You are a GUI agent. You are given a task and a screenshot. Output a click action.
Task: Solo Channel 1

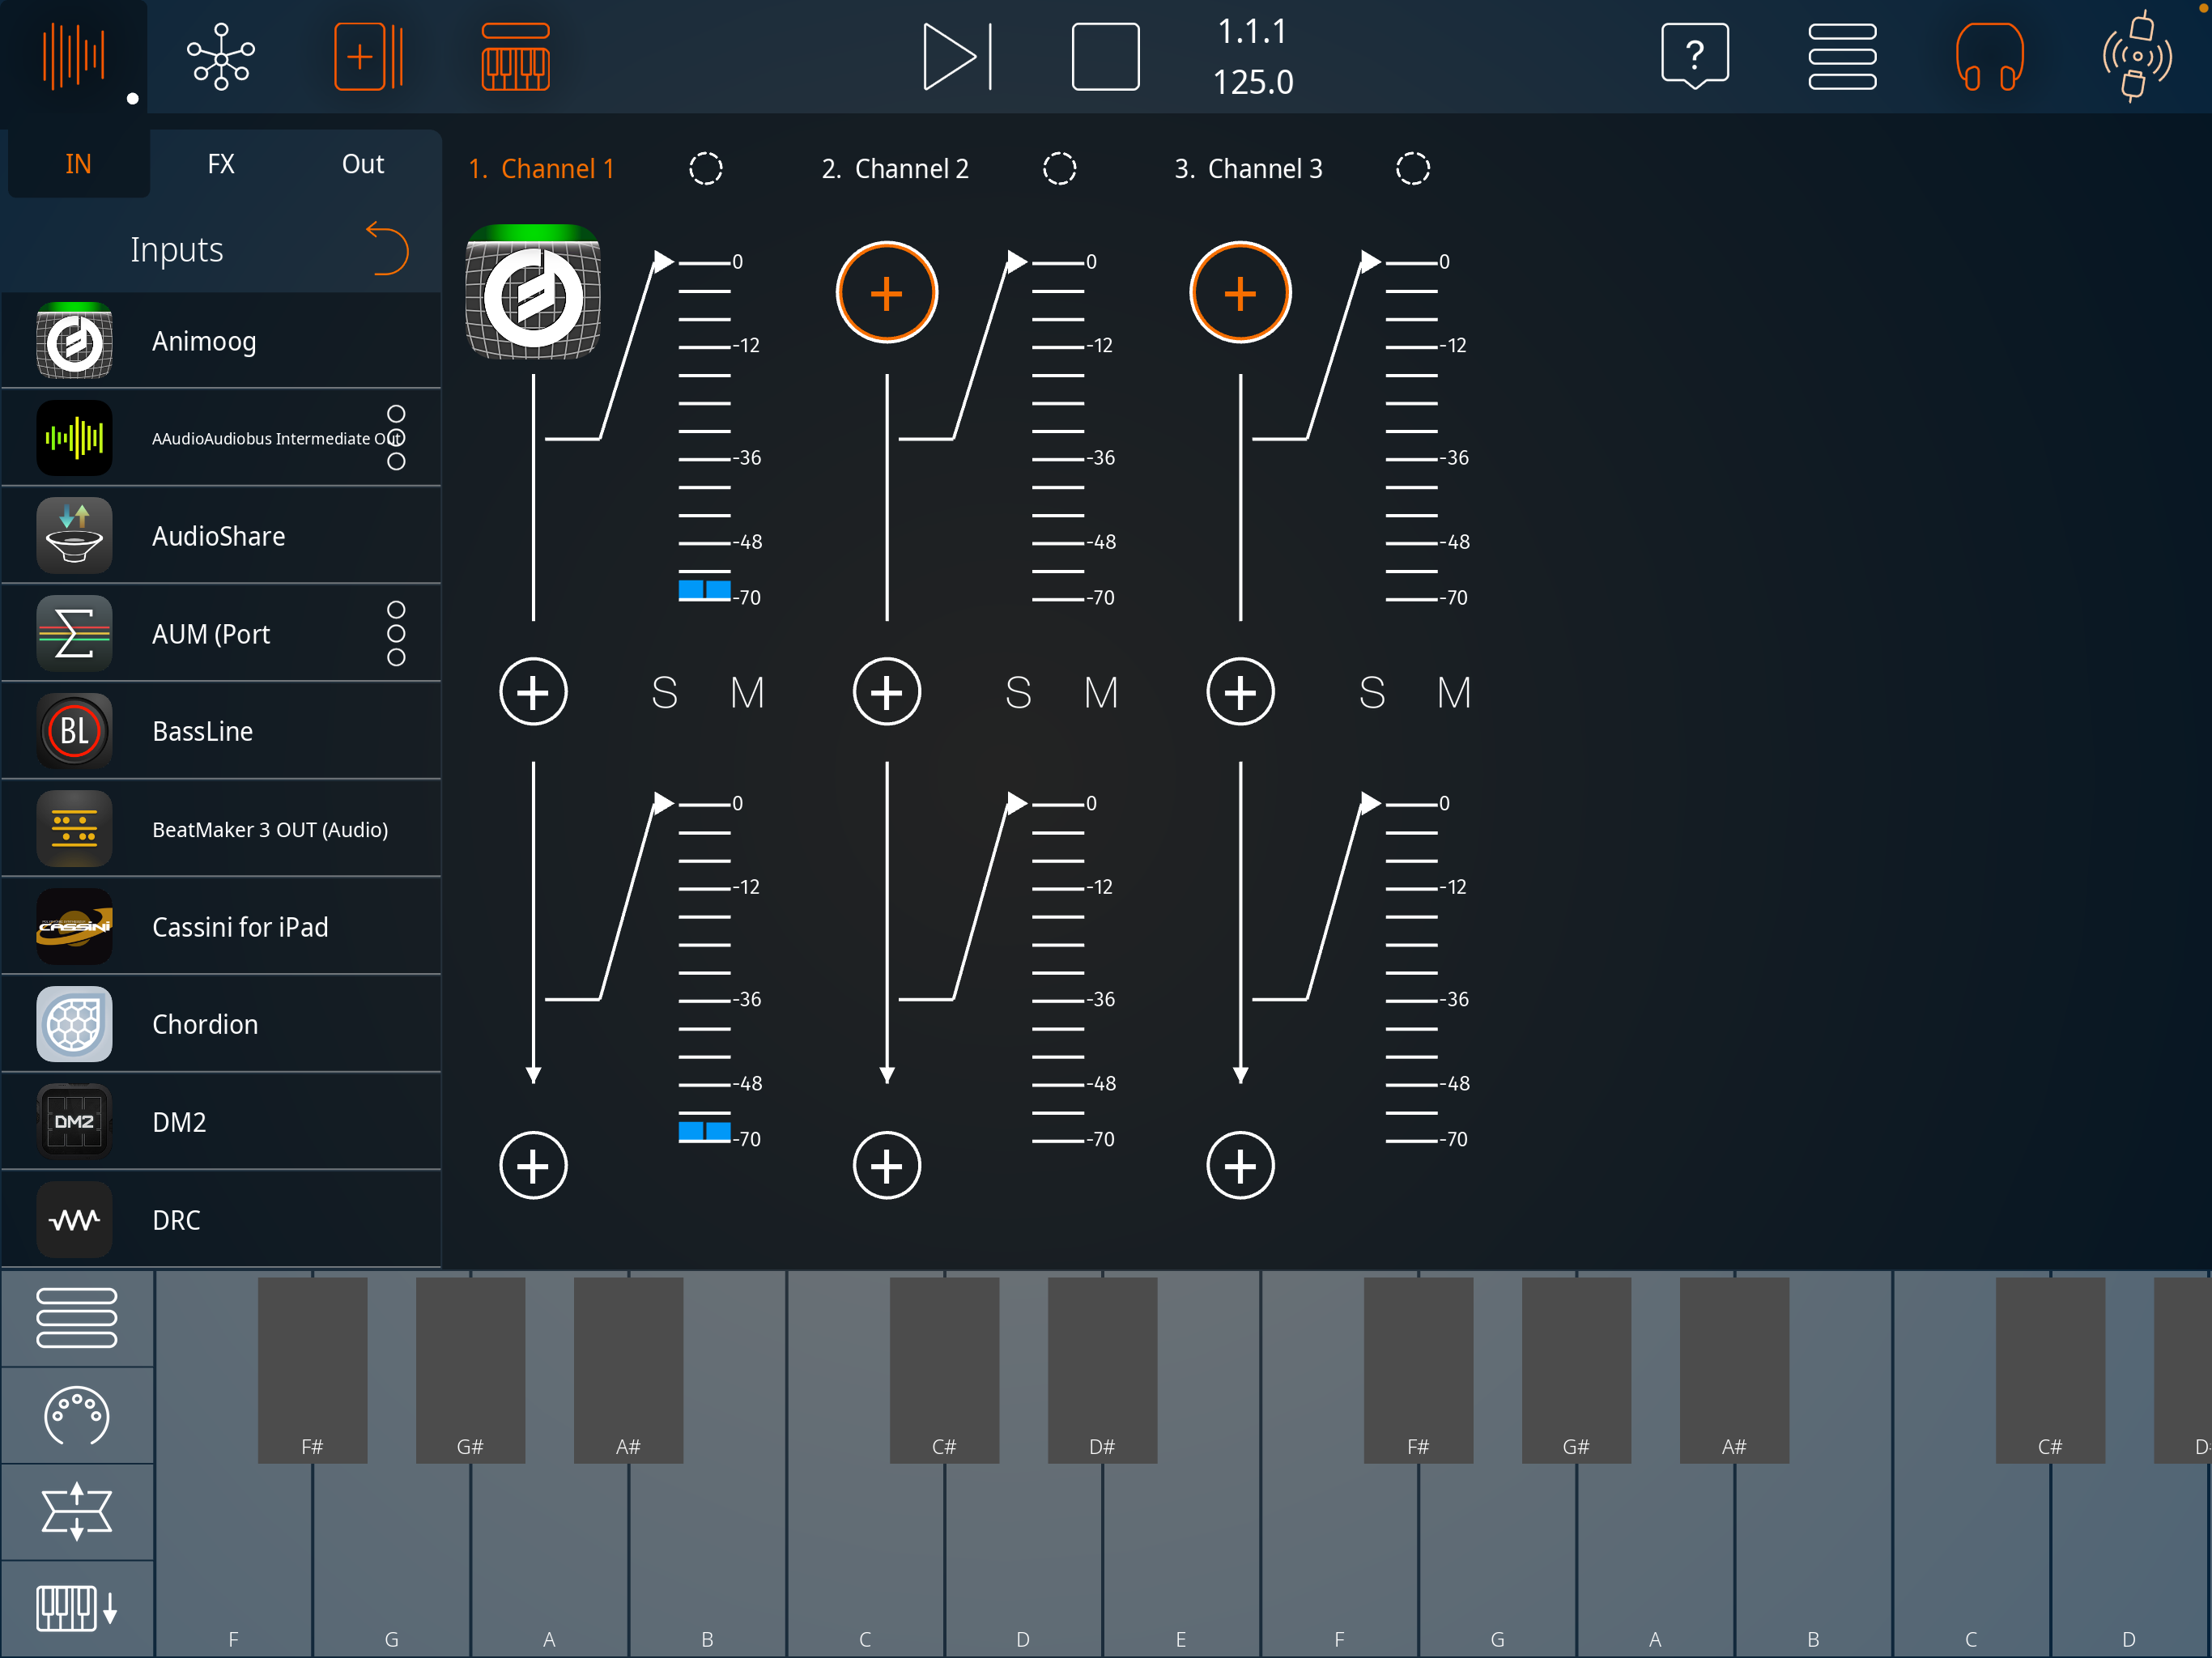click(664, 692)
